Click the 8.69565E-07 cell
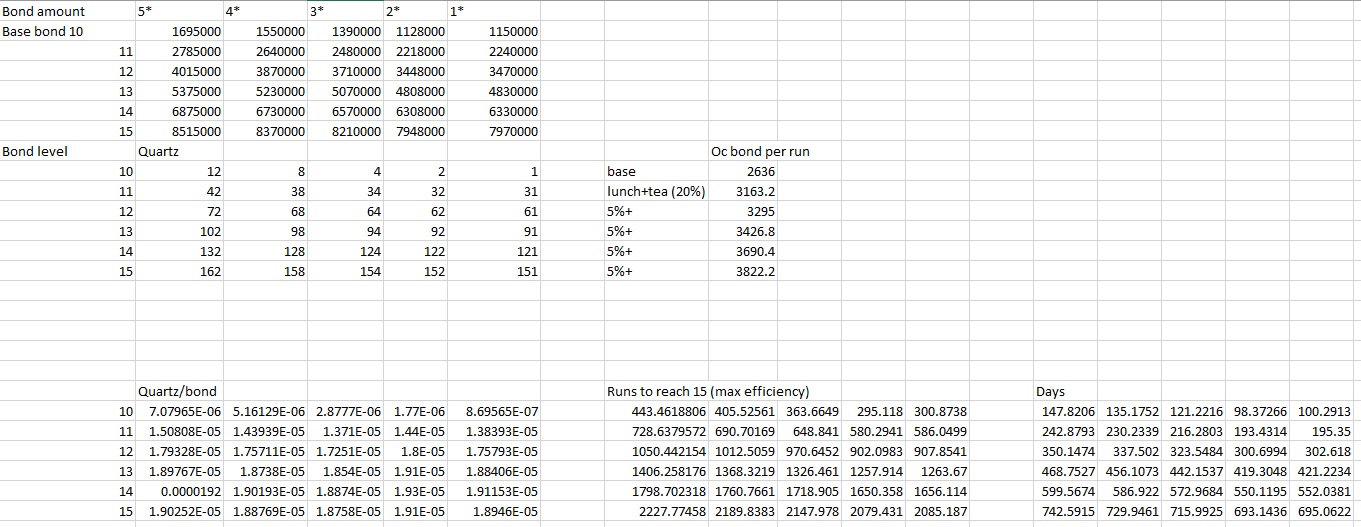 (494, 411)
